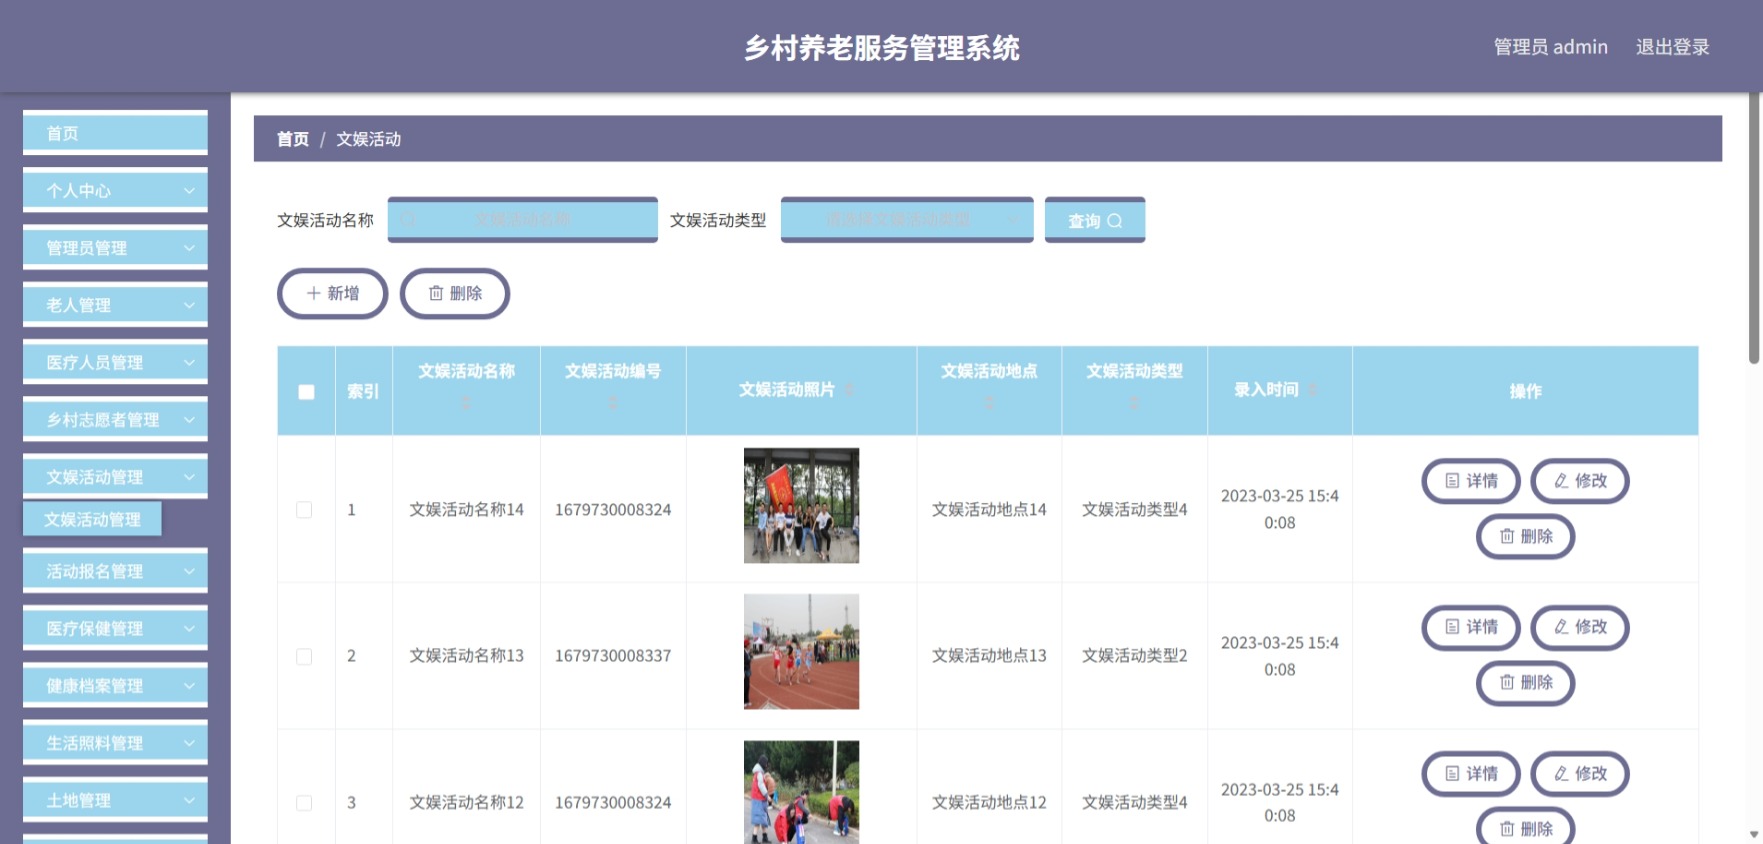Image resolution: width=1763 pixels, height=844 pixels.
Task: Click 修改 for 文娱活动名称13
Action: 1580,627
